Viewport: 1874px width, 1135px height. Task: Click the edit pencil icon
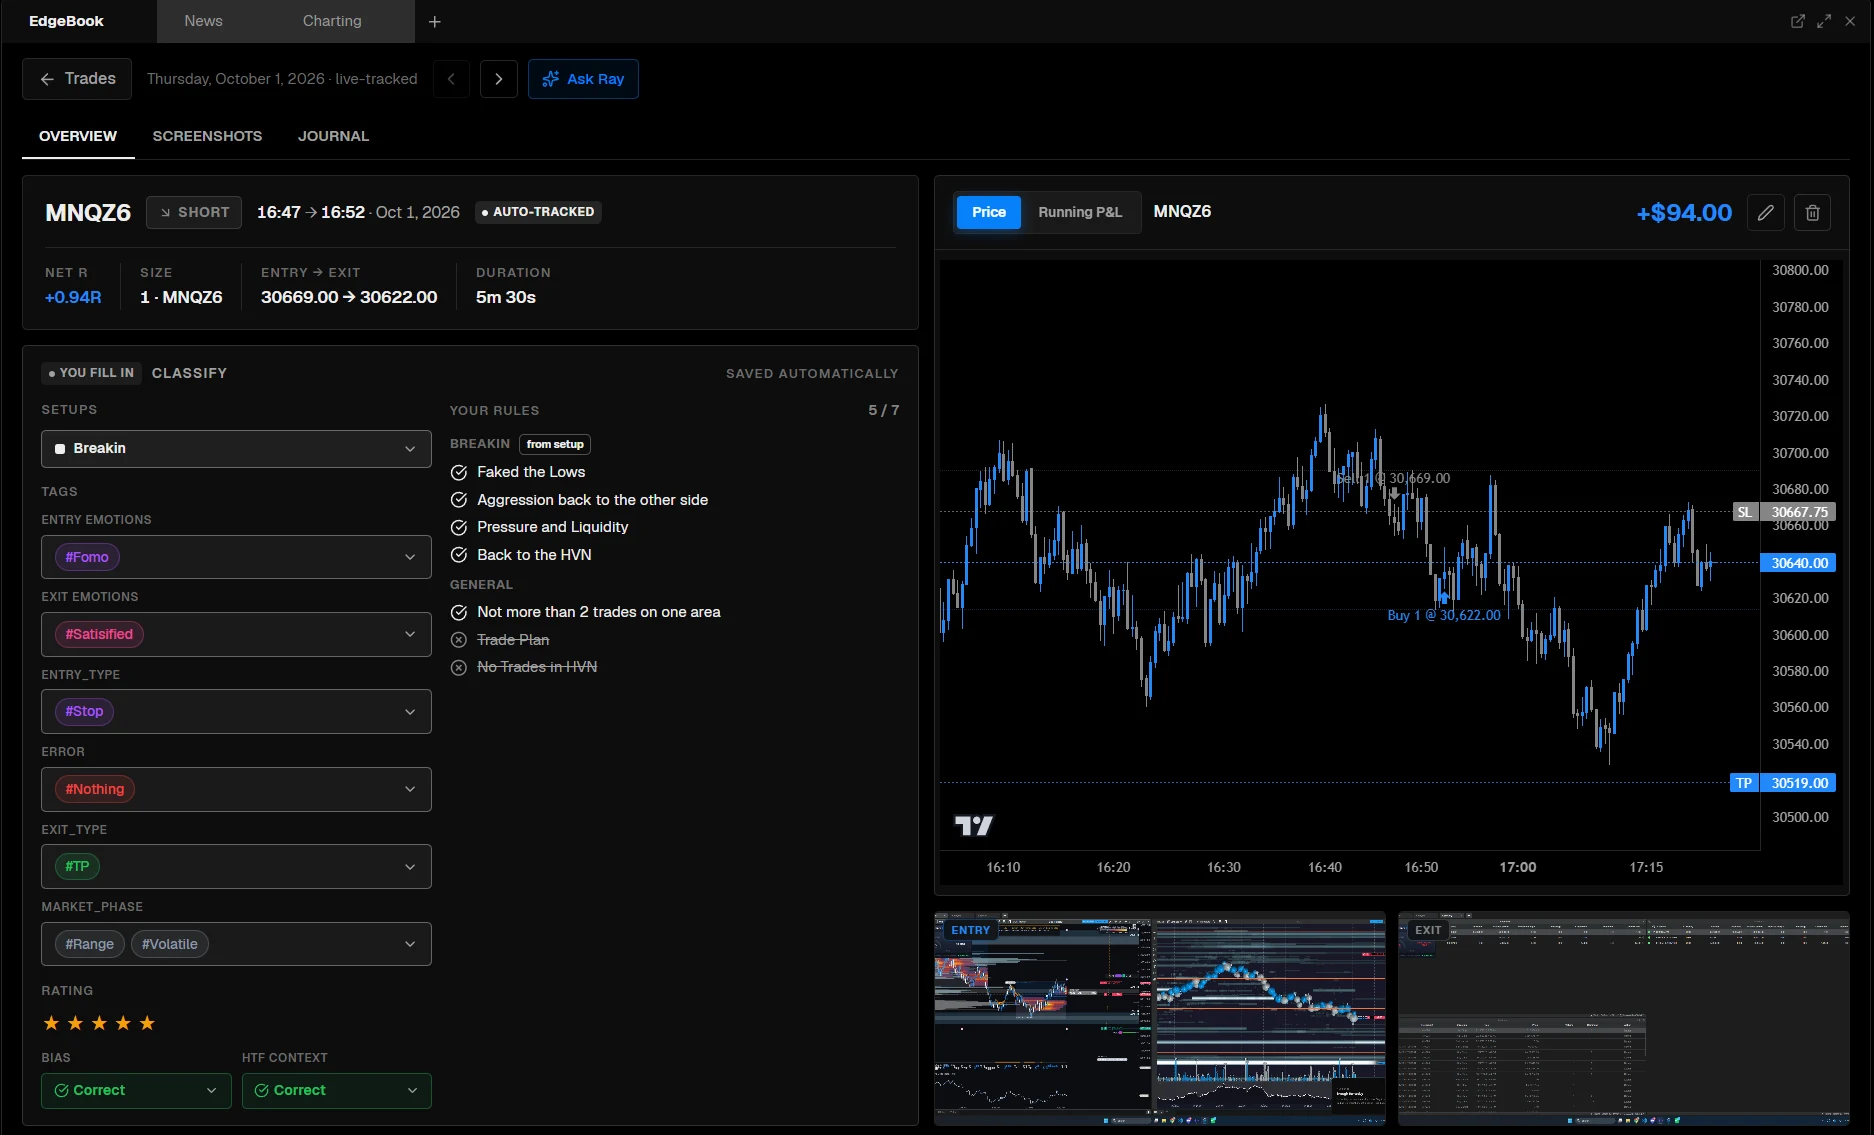click(1766, 212)
